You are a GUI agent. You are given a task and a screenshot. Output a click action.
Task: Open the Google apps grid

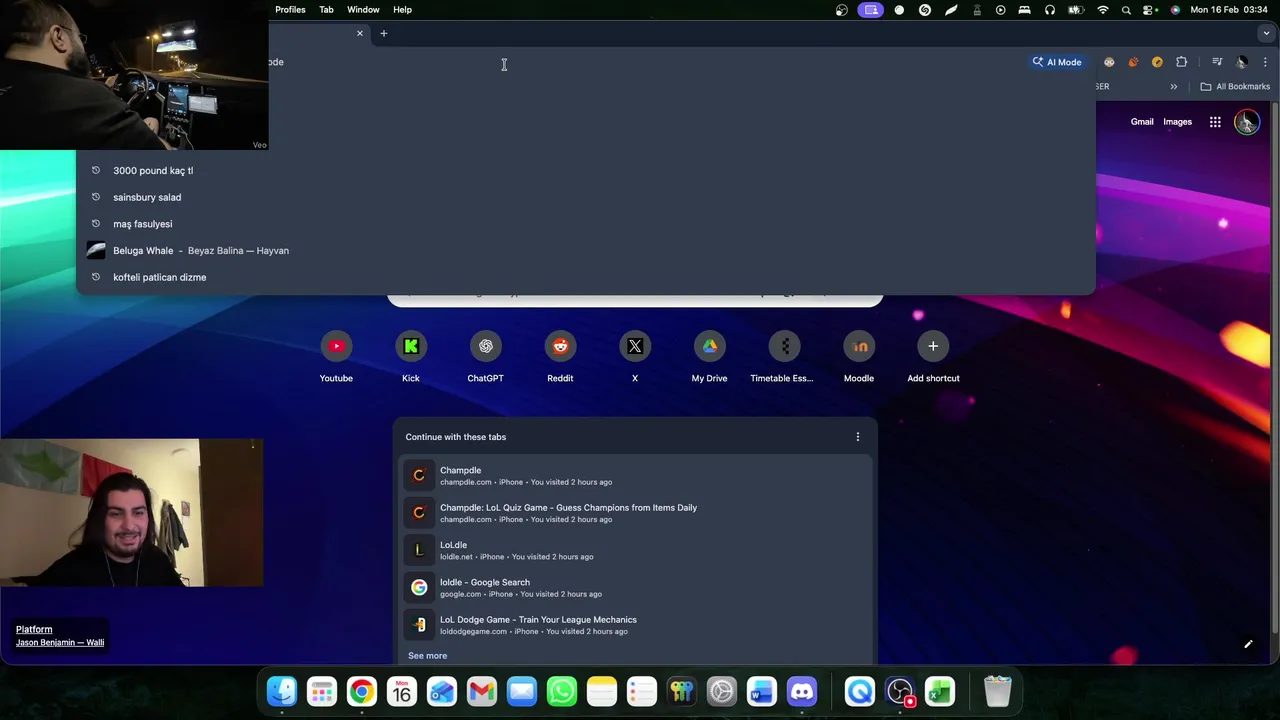click(1215, 122)
